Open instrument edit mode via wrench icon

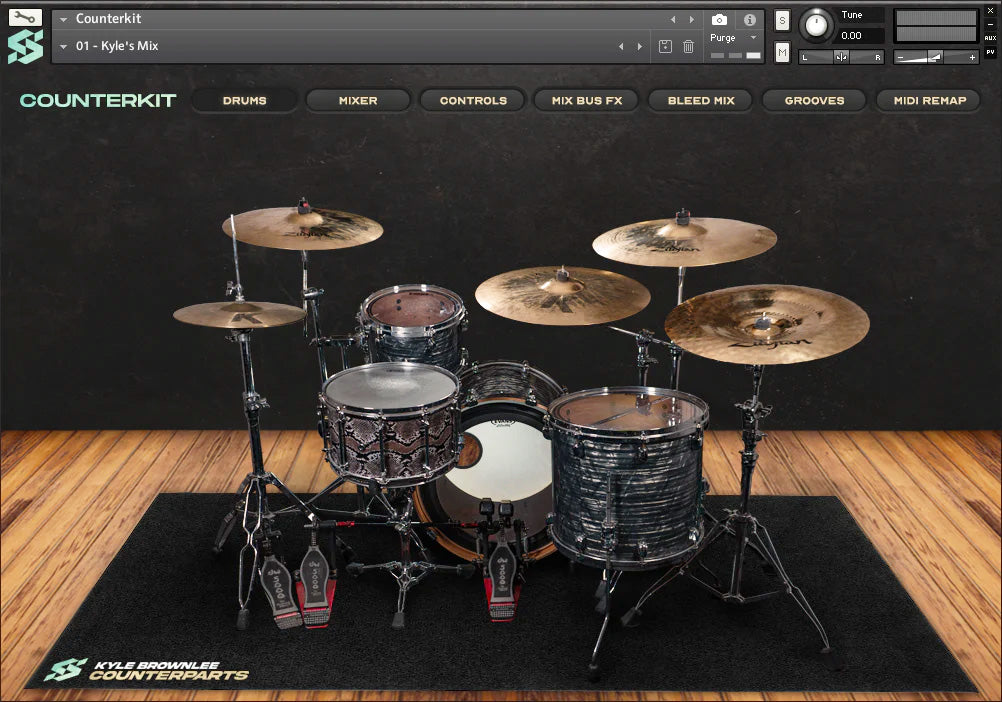24,17
